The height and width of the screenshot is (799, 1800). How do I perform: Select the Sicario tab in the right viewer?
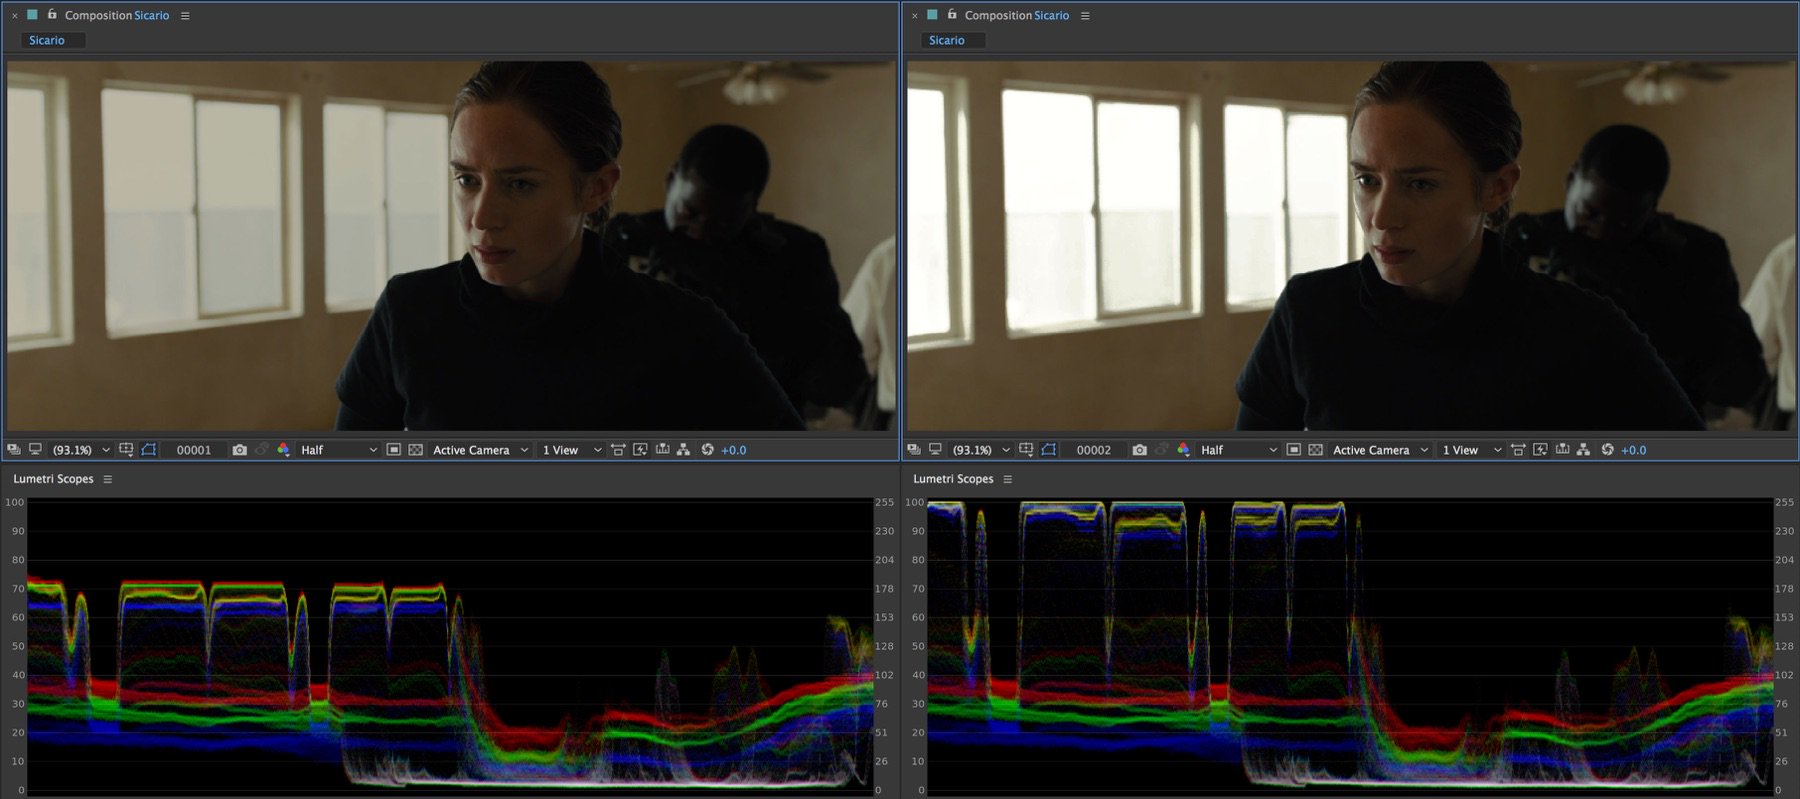tap(947, 40)
